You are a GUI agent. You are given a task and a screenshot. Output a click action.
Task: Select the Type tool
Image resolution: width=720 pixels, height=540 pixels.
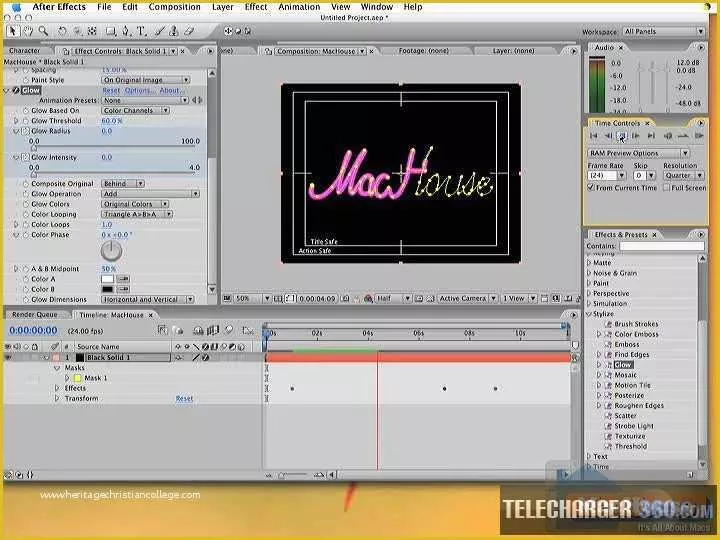(x=141, y=31)
